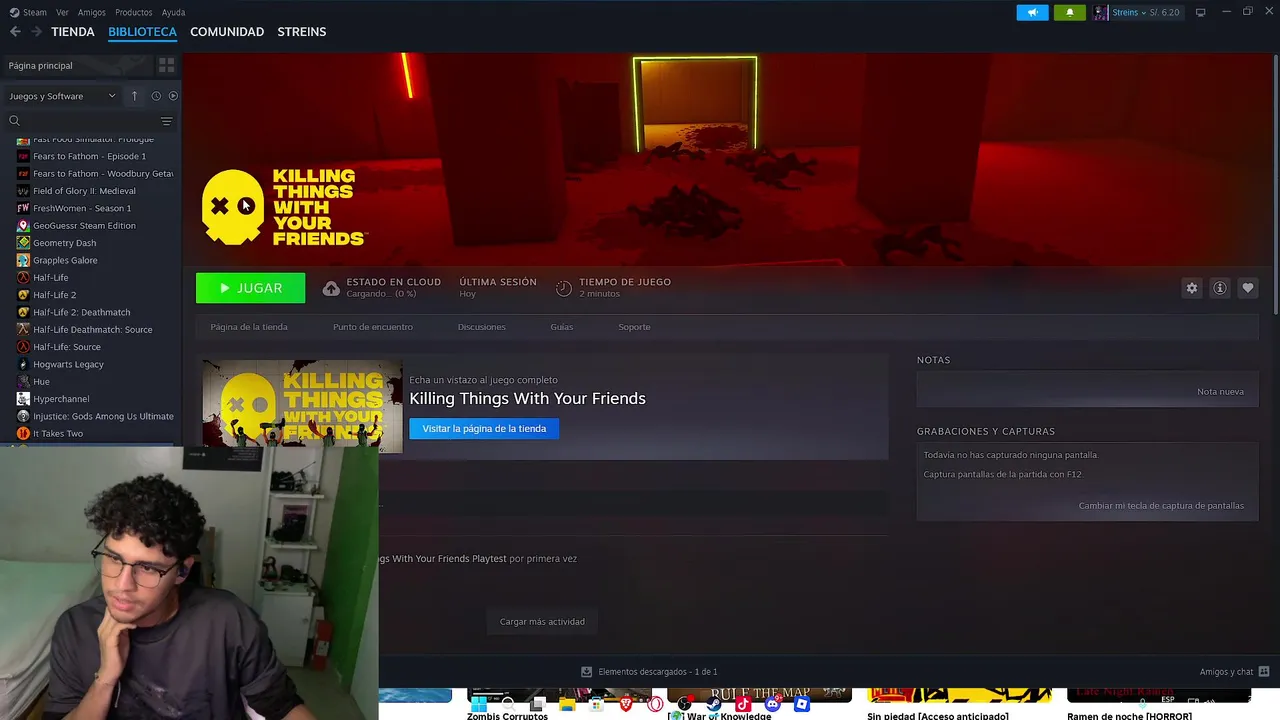Show game info icon

(x=1219, y=288)
